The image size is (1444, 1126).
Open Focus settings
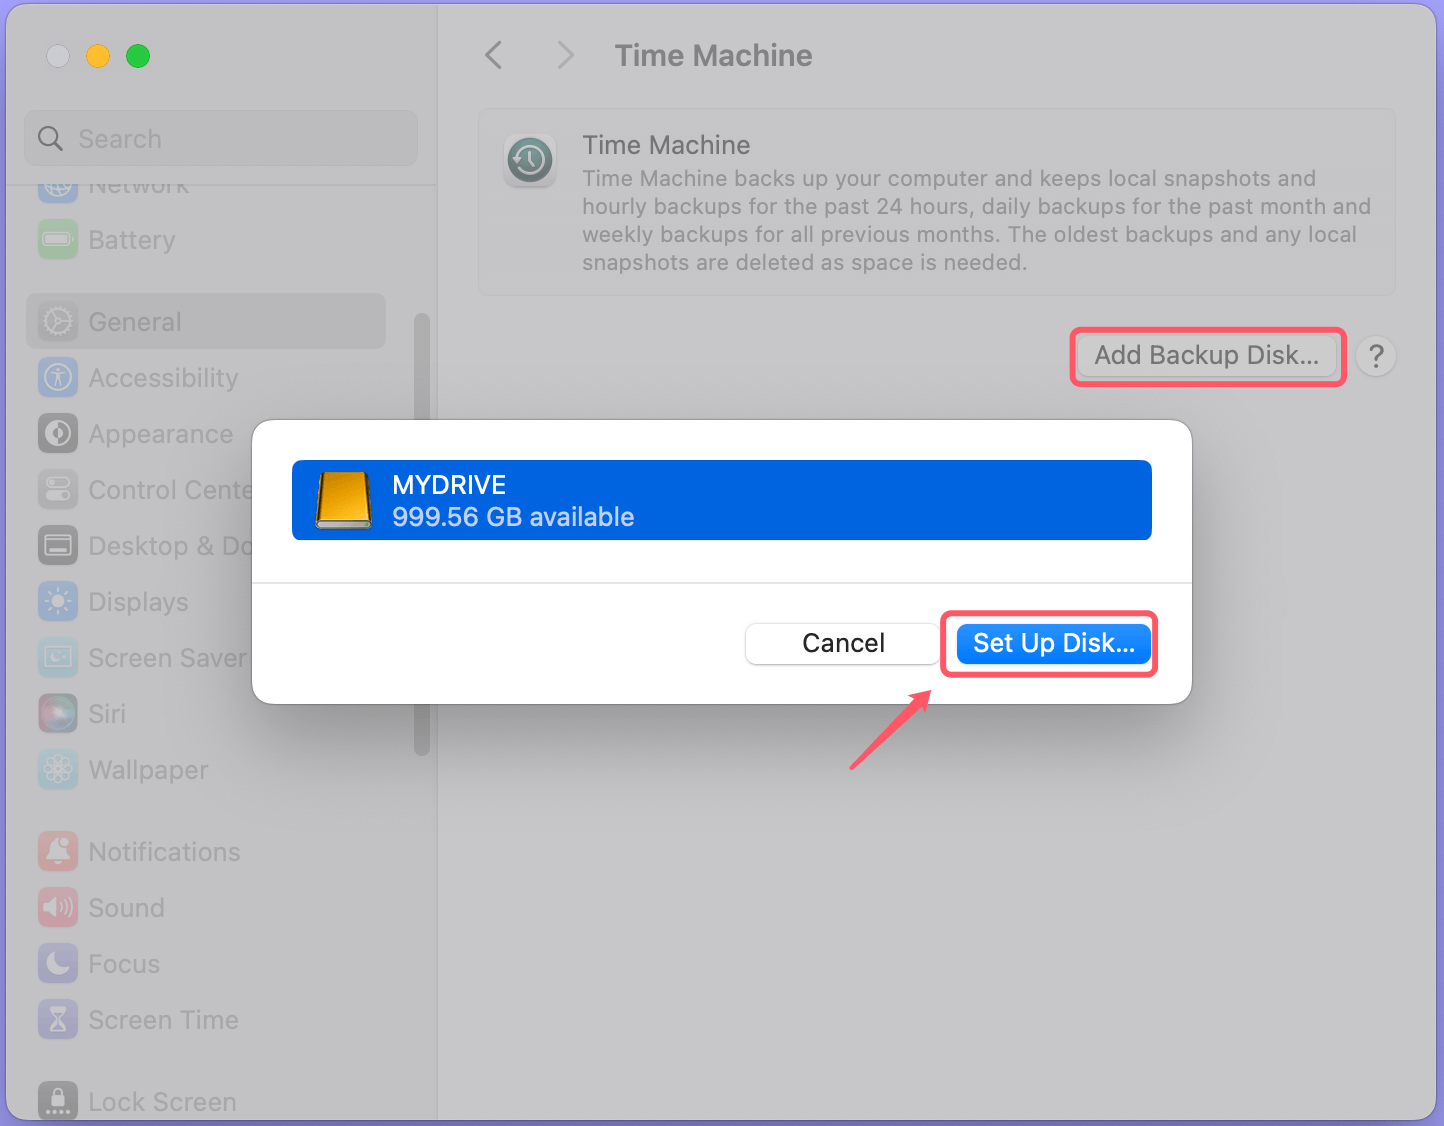click(123, 963)
